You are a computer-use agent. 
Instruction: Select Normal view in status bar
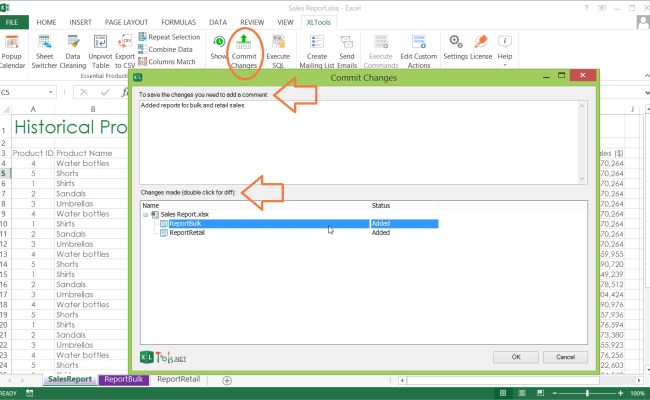[503, 393]
